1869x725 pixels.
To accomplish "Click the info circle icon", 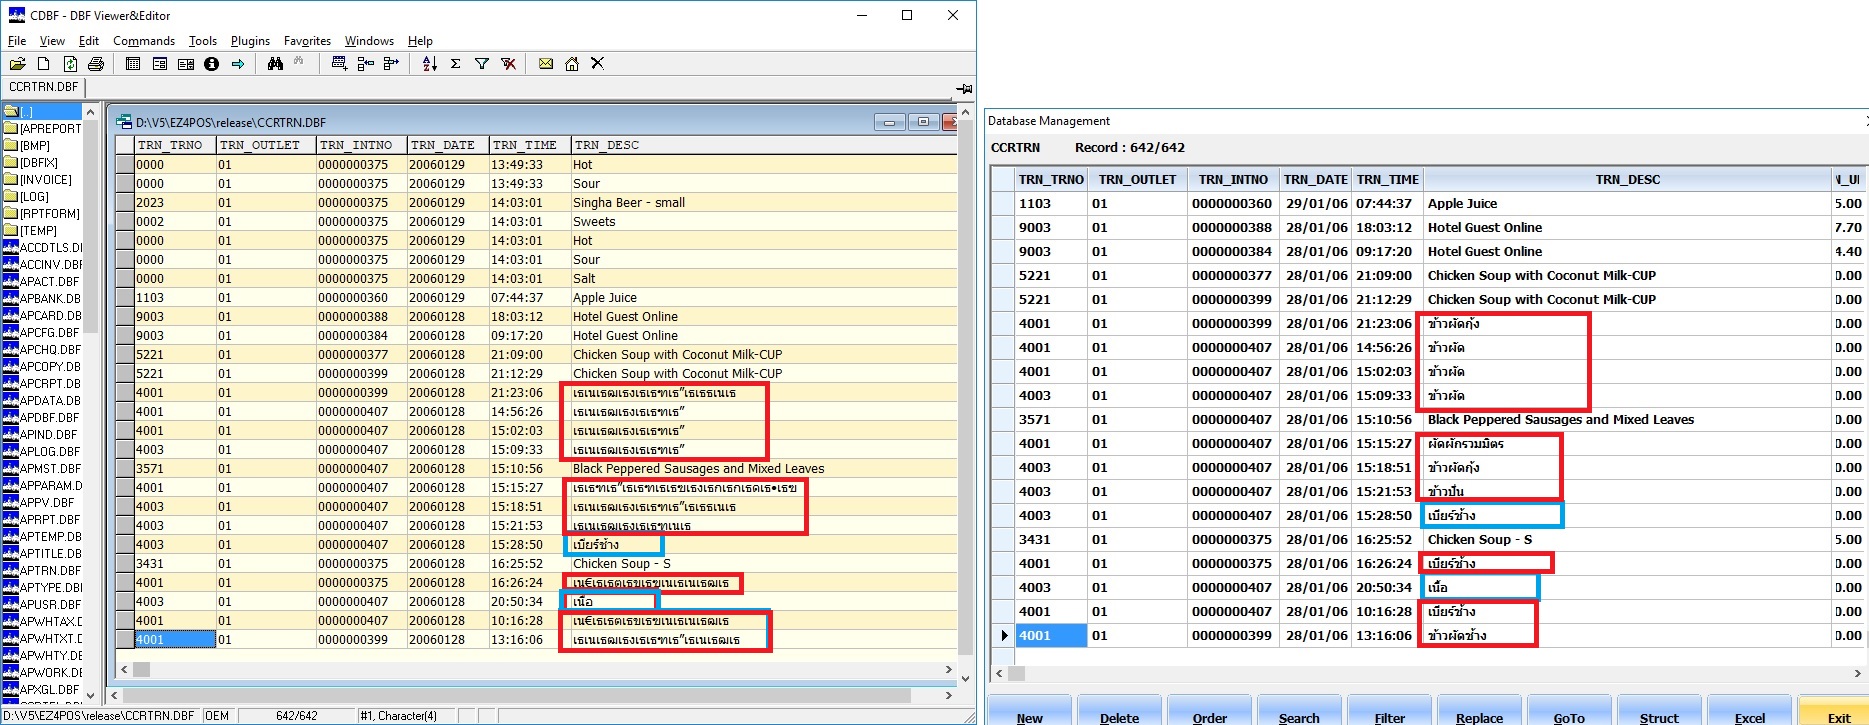I will click(x=211, y=64).
